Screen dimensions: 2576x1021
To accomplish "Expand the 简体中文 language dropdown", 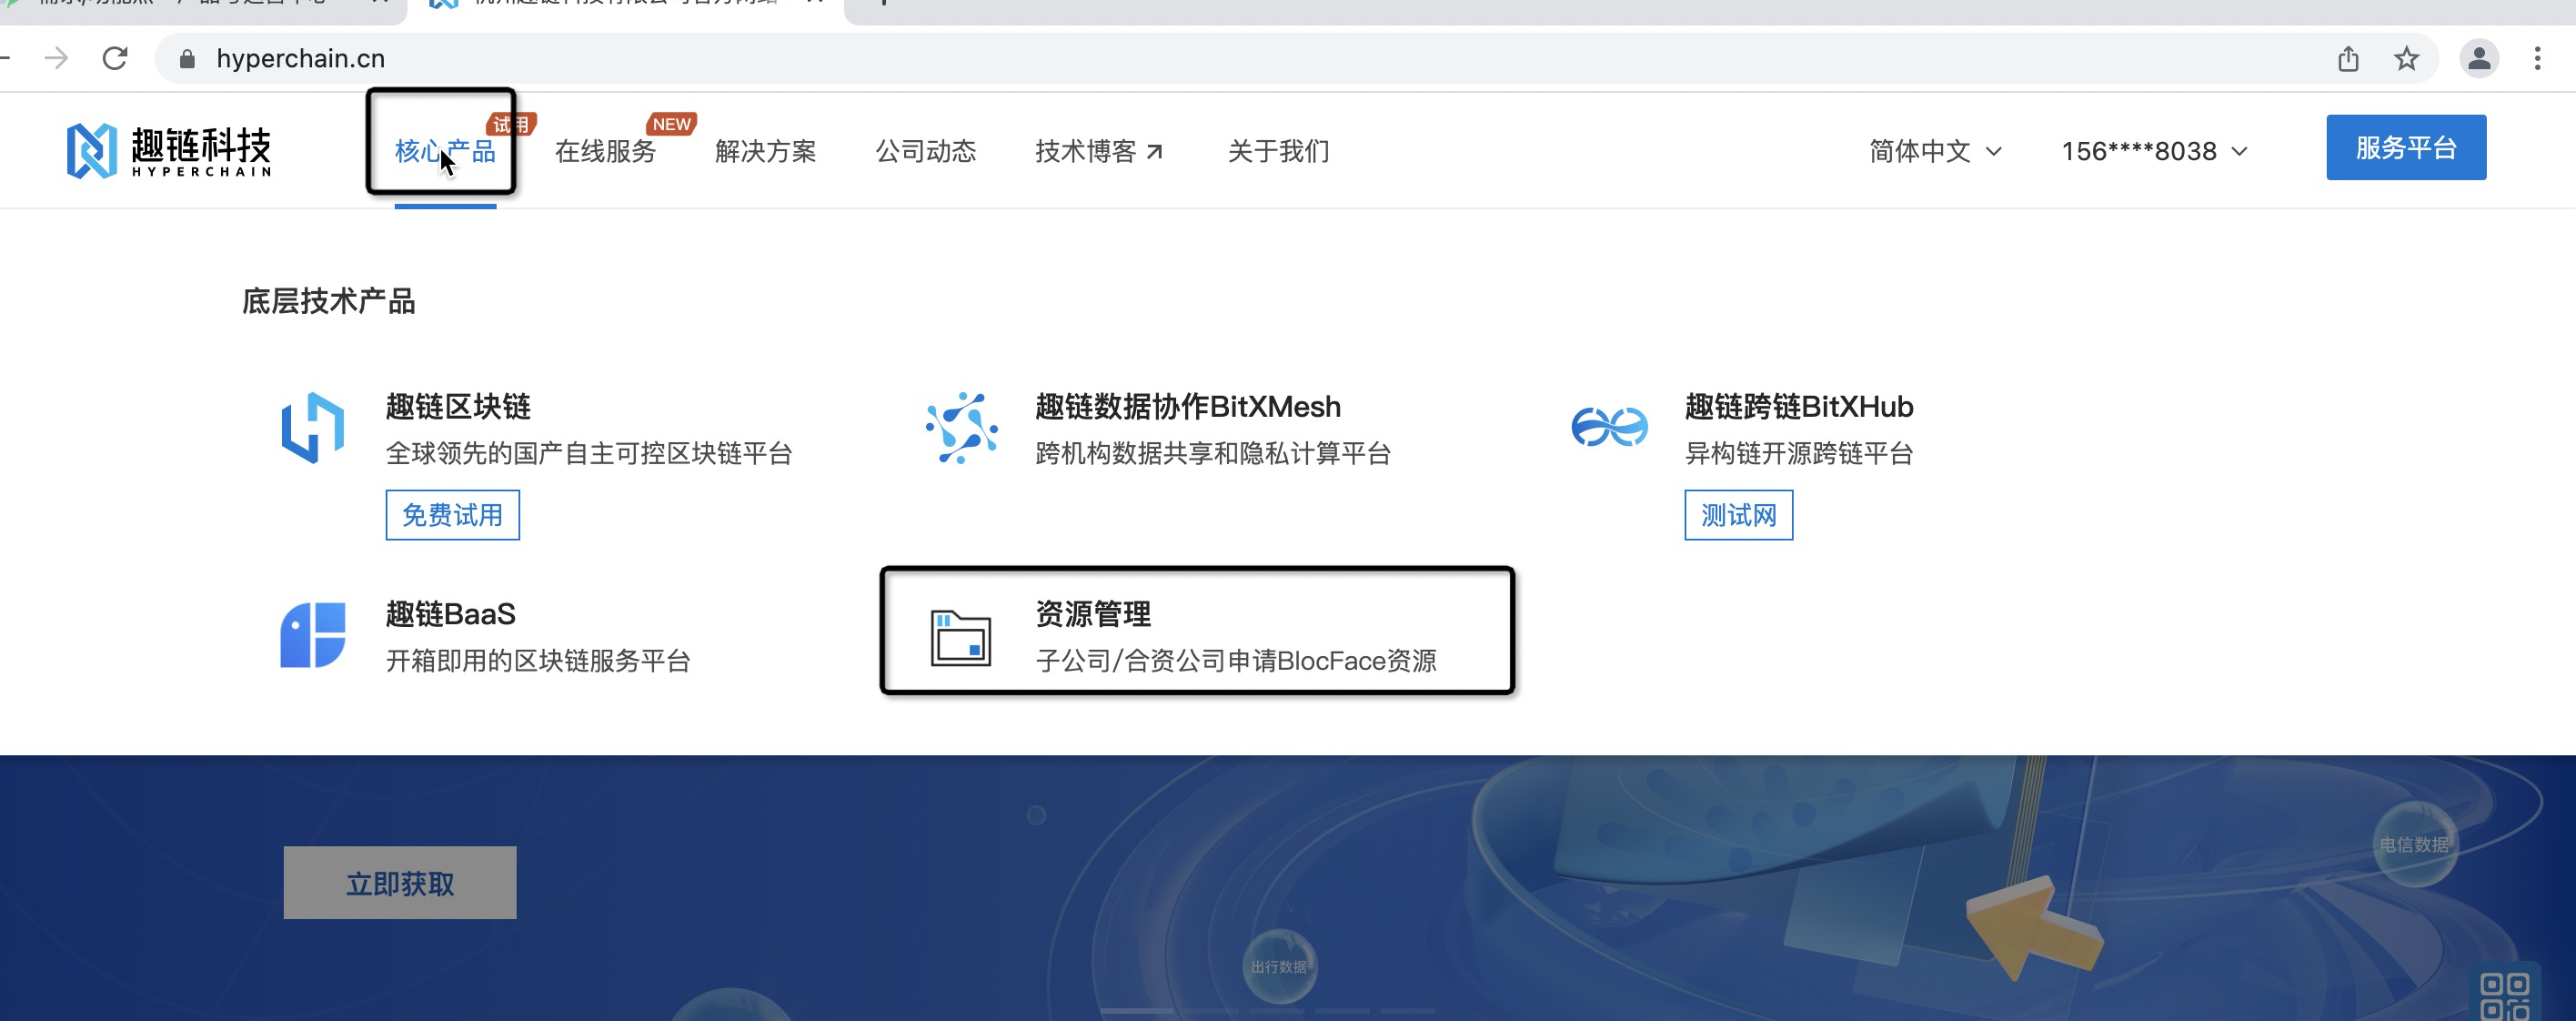I will coord(1936,151).
